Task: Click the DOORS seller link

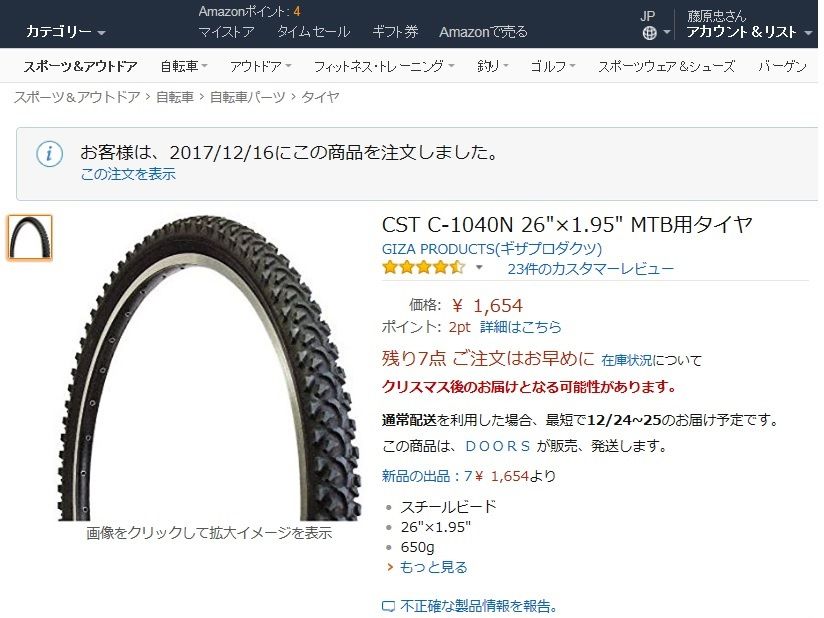Action: click(x=498, y=446)
